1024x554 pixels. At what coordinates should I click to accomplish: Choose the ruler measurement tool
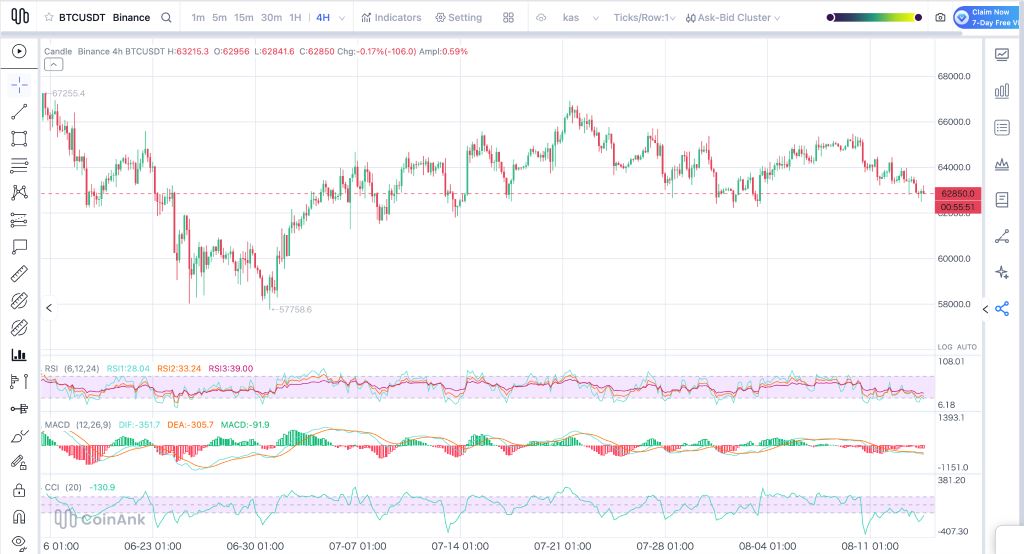19,274
